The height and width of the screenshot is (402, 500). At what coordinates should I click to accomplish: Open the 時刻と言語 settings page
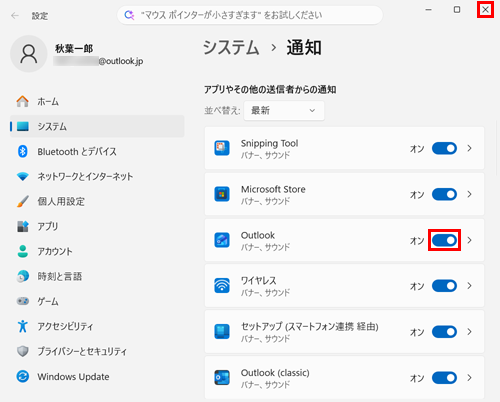pyautogui.click(x=97, y=276)
